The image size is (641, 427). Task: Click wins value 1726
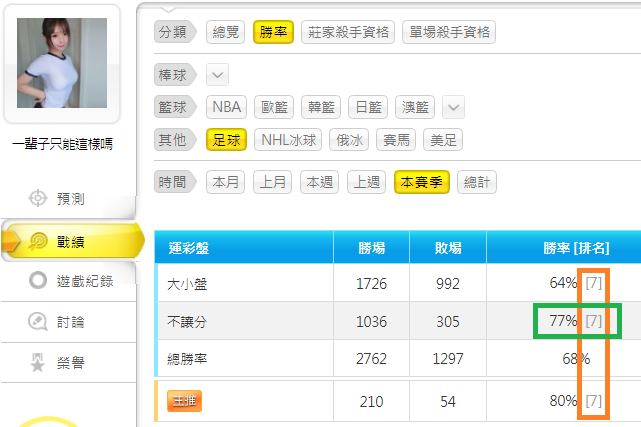pos(371,284)
